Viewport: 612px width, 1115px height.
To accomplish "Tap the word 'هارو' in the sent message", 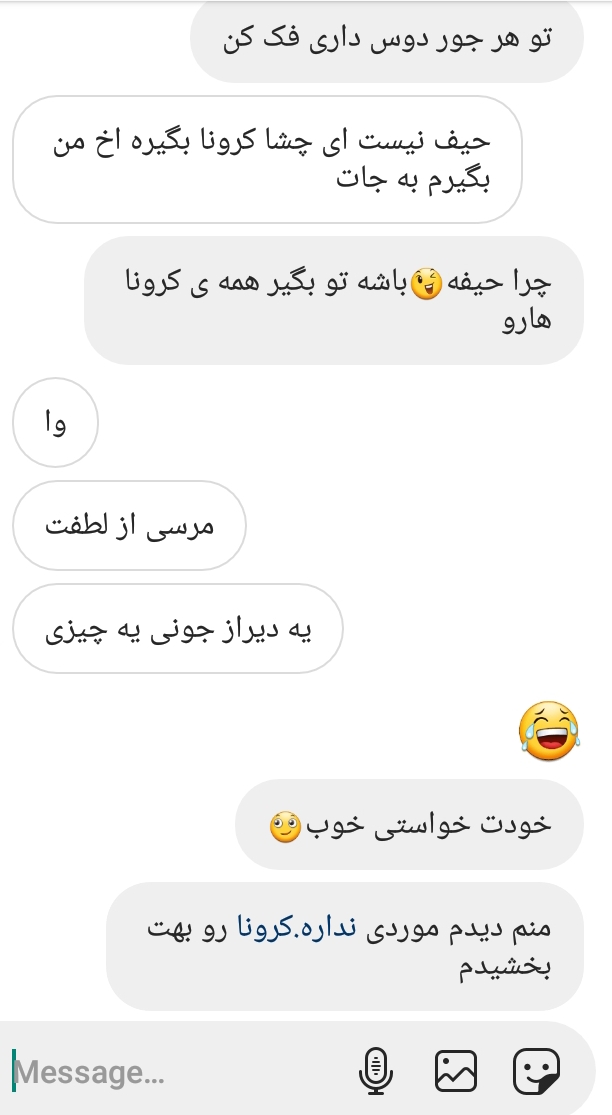I will click(526, 320).
